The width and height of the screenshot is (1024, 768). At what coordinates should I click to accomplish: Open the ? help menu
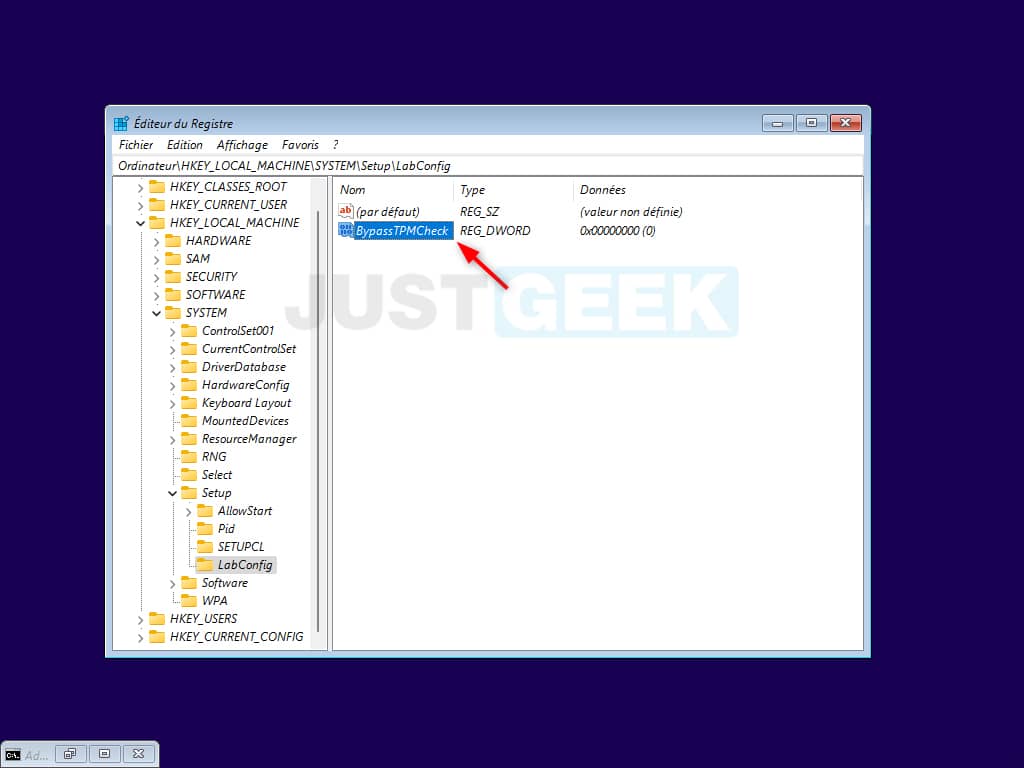(x=335, y=145)
